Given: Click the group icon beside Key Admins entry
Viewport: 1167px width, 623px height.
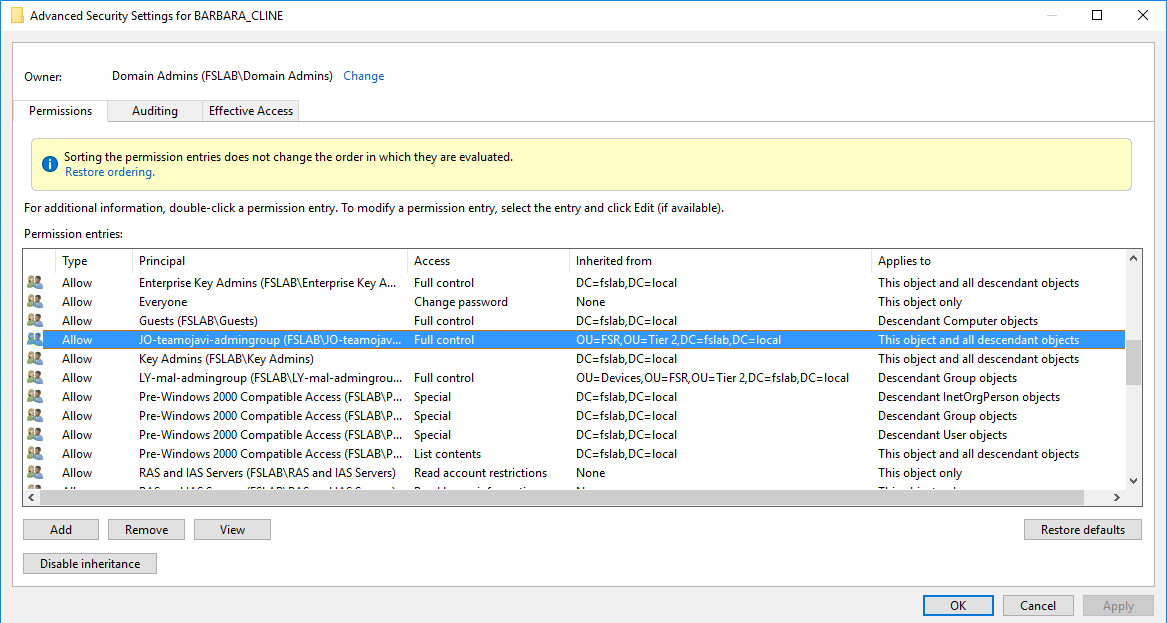Looking at the screenshot, I should (33, 358).
